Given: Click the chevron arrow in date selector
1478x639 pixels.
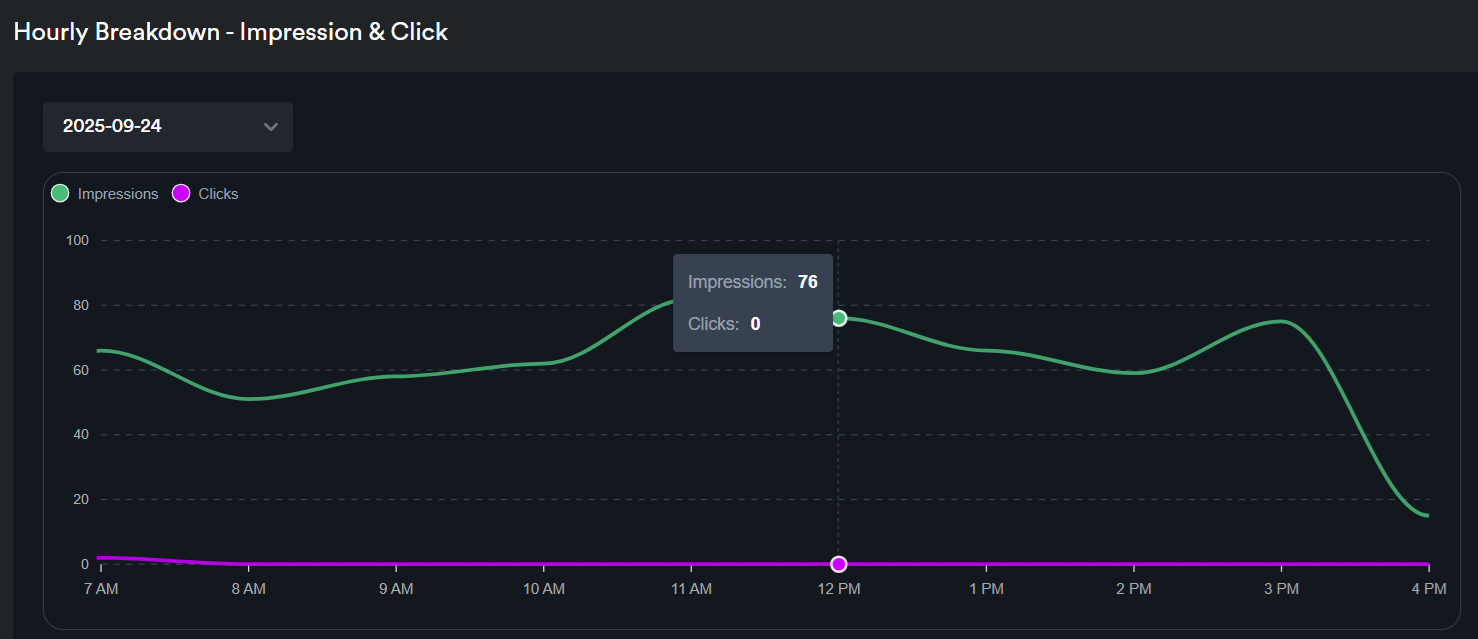Looking at the screenshot, I should [x=270, y=127].
